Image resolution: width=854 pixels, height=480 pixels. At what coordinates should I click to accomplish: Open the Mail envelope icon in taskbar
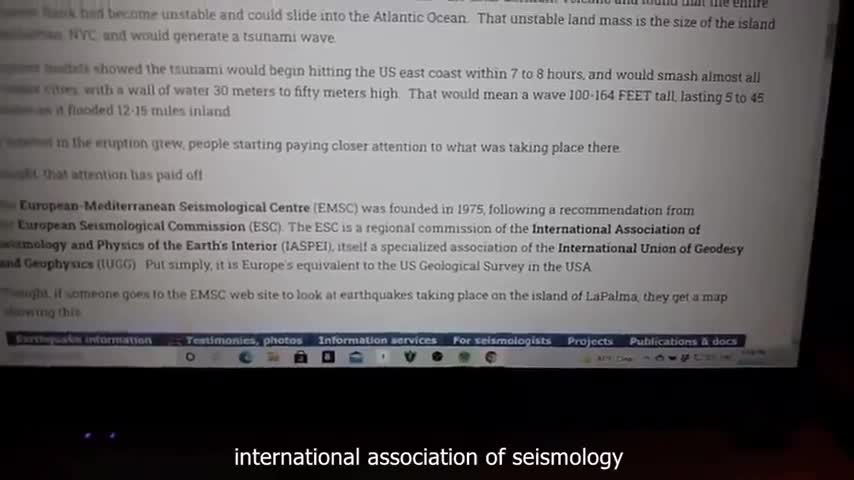point(356,357)
